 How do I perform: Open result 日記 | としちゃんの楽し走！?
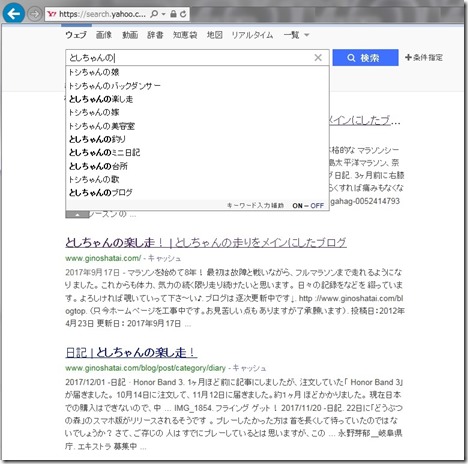pyautogui.click(x=131, y=352)
